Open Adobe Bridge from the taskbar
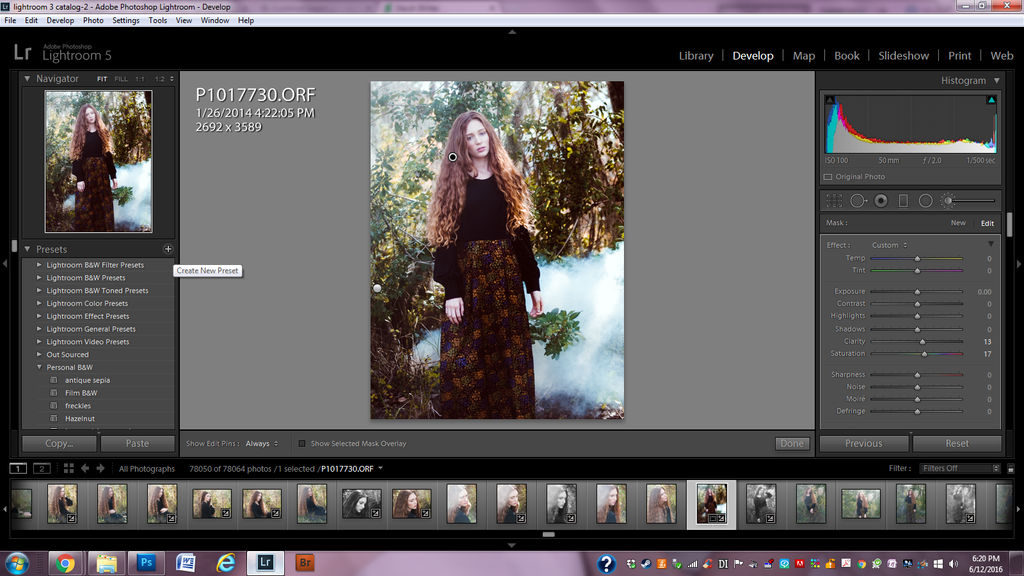This screenshot has width=1024, height=576. pyautogui.click(x=304, y=563)
